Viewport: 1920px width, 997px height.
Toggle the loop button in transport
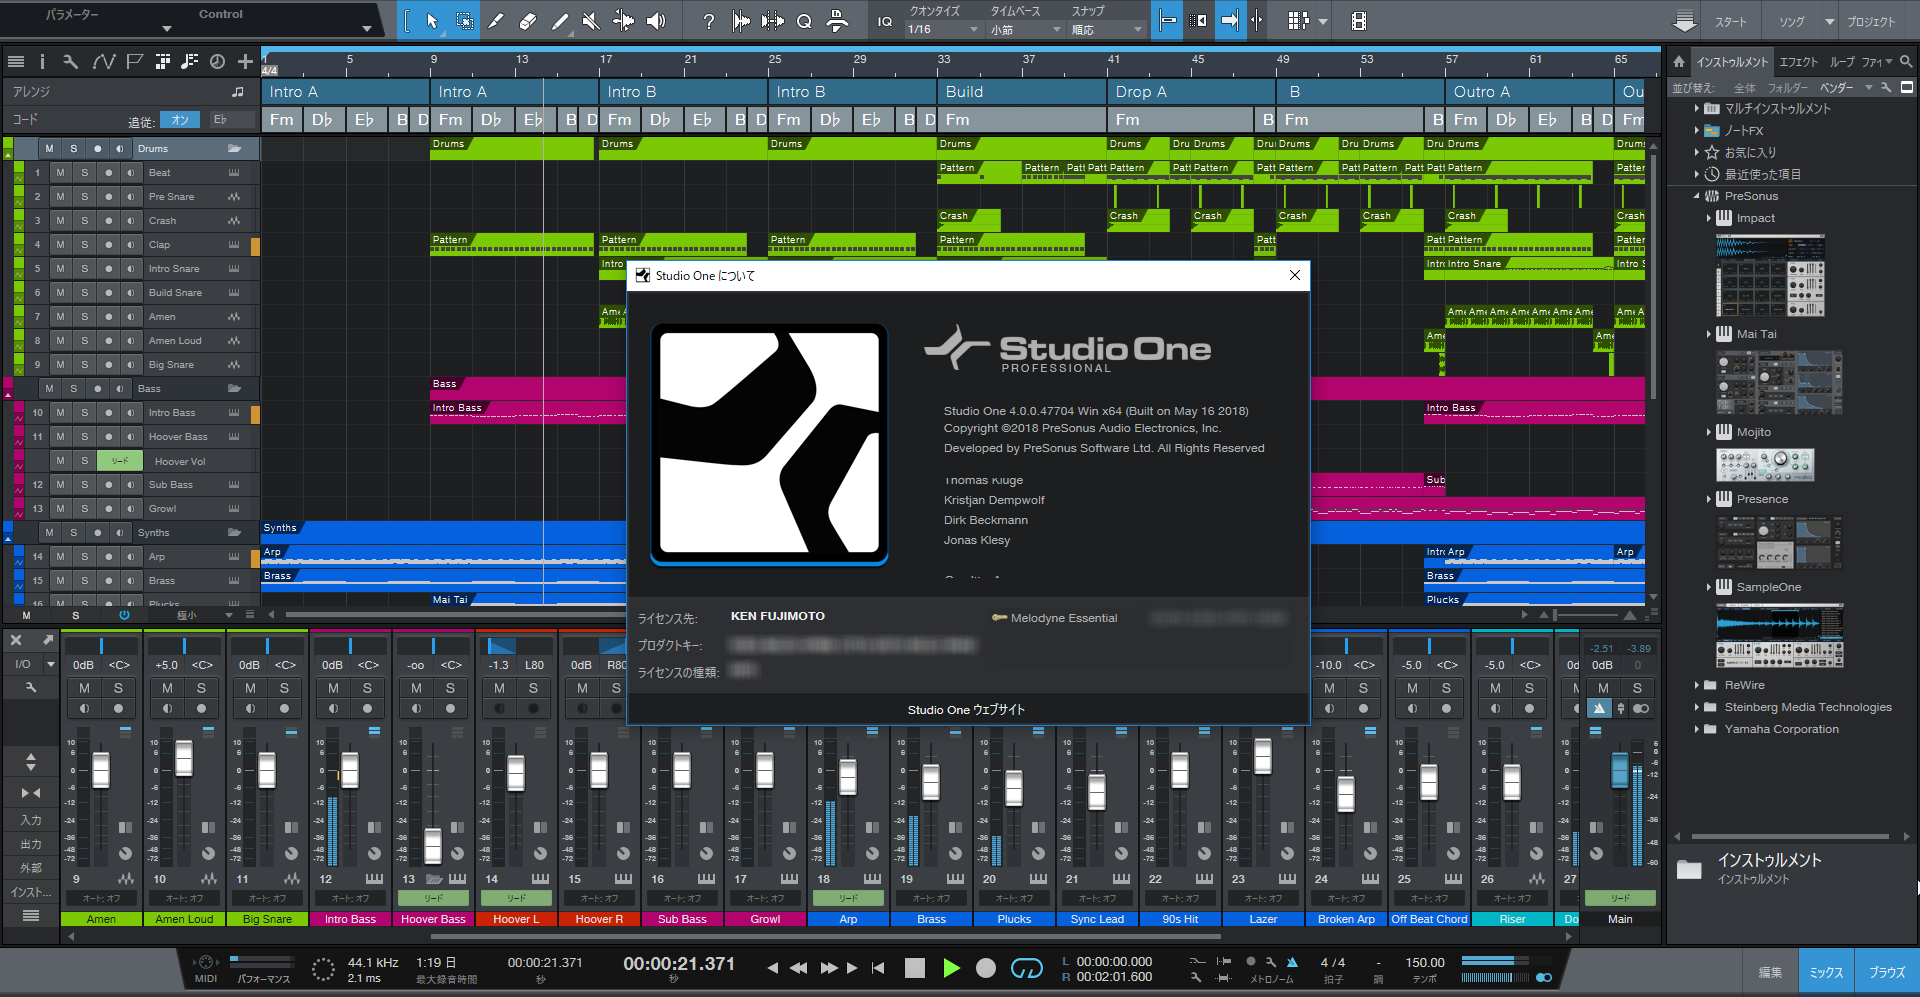(x=1026, y=968)
